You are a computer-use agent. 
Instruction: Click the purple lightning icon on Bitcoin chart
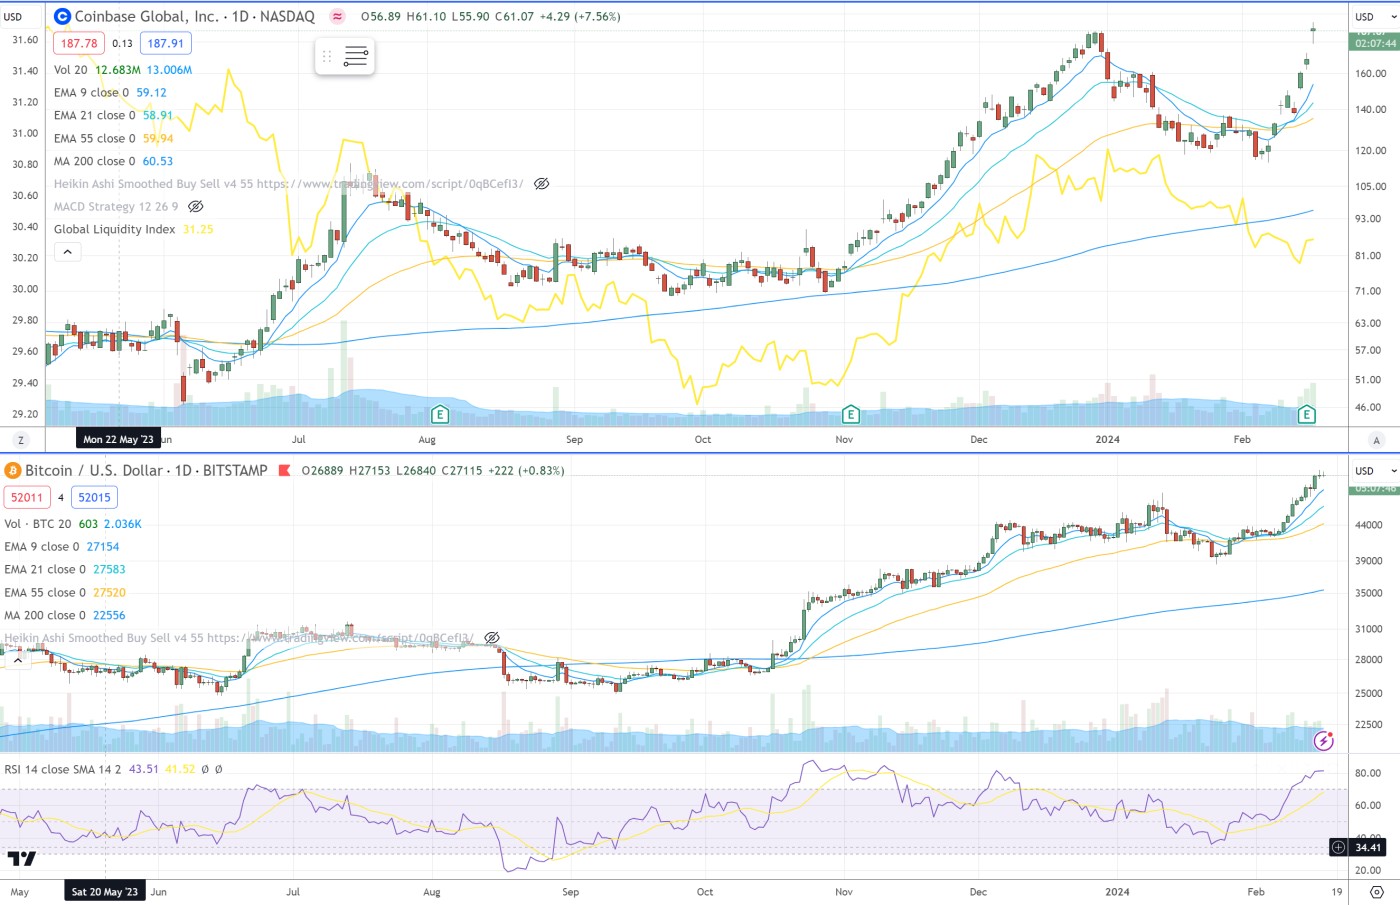pyautogui.click(x=1324, y=740)
